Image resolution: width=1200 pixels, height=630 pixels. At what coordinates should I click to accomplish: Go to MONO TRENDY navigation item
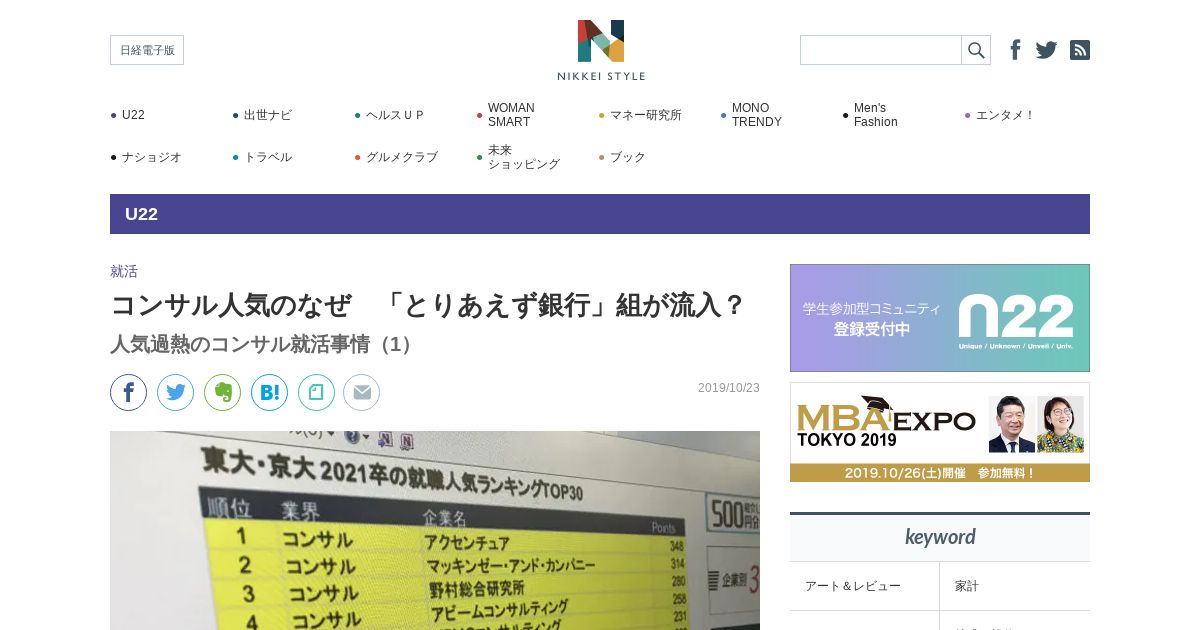[757, 115]
